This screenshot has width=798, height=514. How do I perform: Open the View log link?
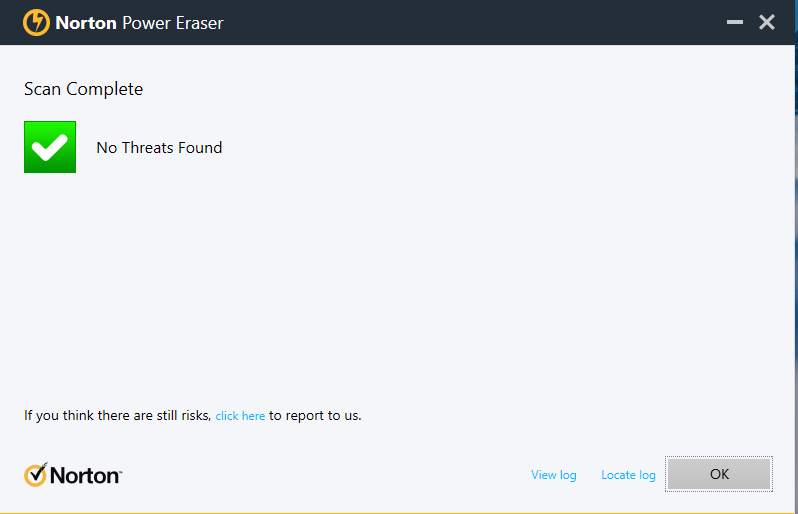tap(554, 475)
